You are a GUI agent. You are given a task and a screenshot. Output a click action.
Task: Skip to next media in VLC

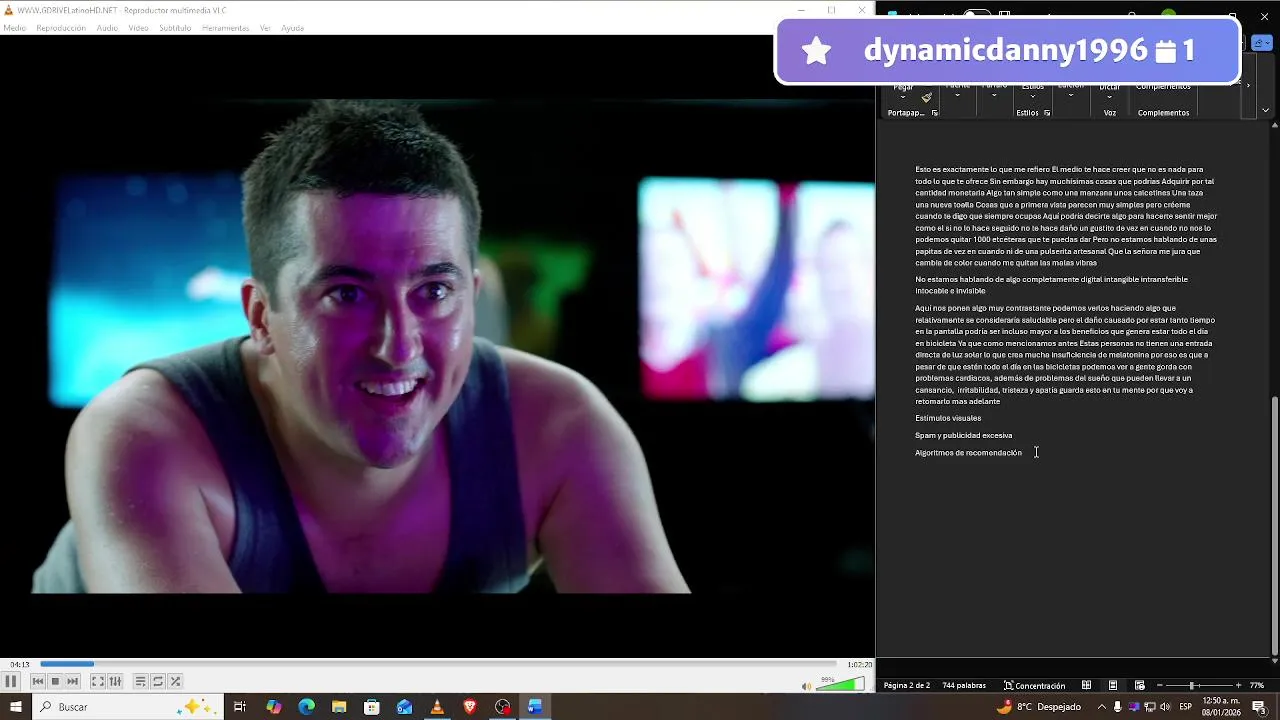(72, 681)
